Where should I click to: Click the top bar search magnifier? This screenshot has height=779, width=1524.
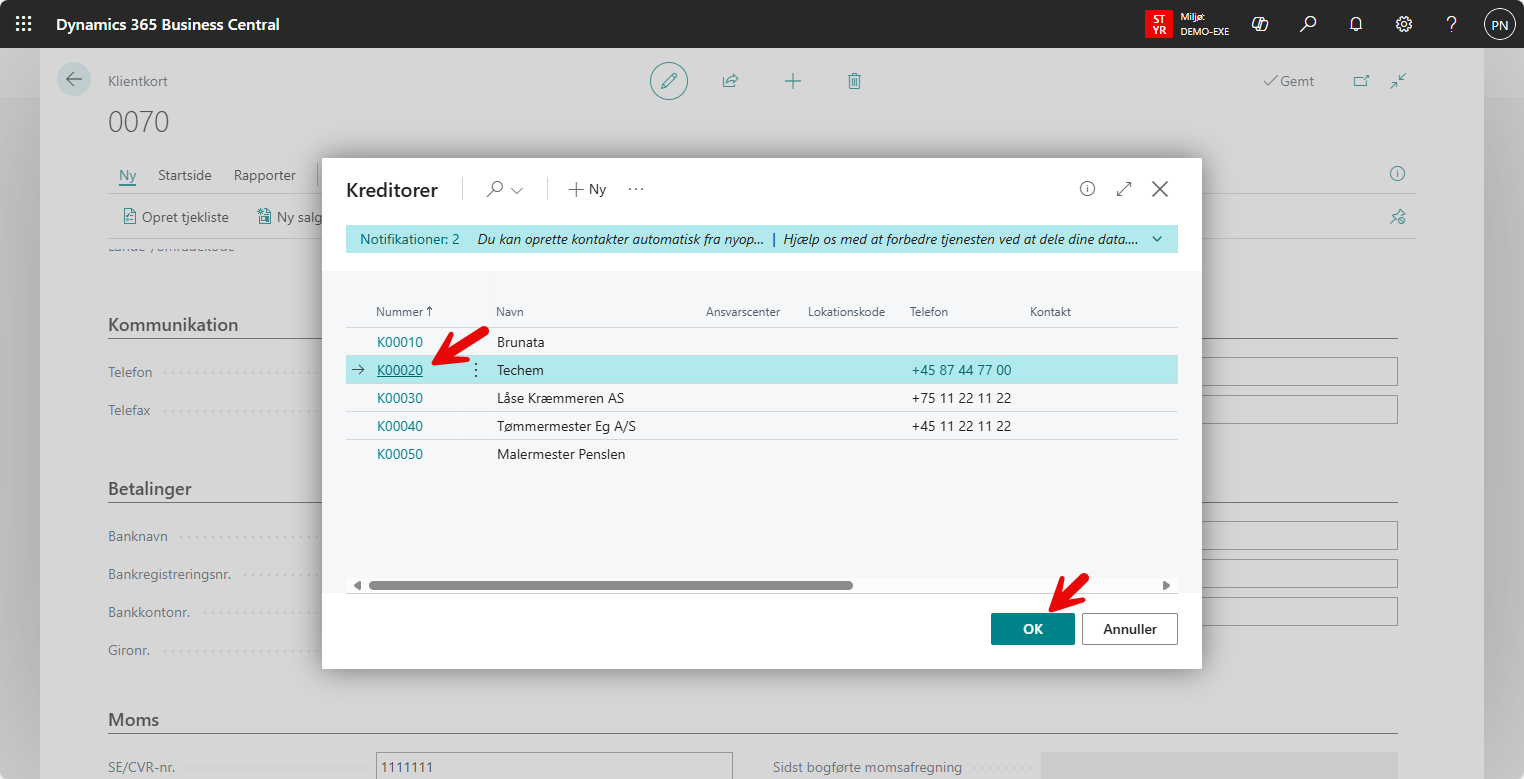(1308, 24)
